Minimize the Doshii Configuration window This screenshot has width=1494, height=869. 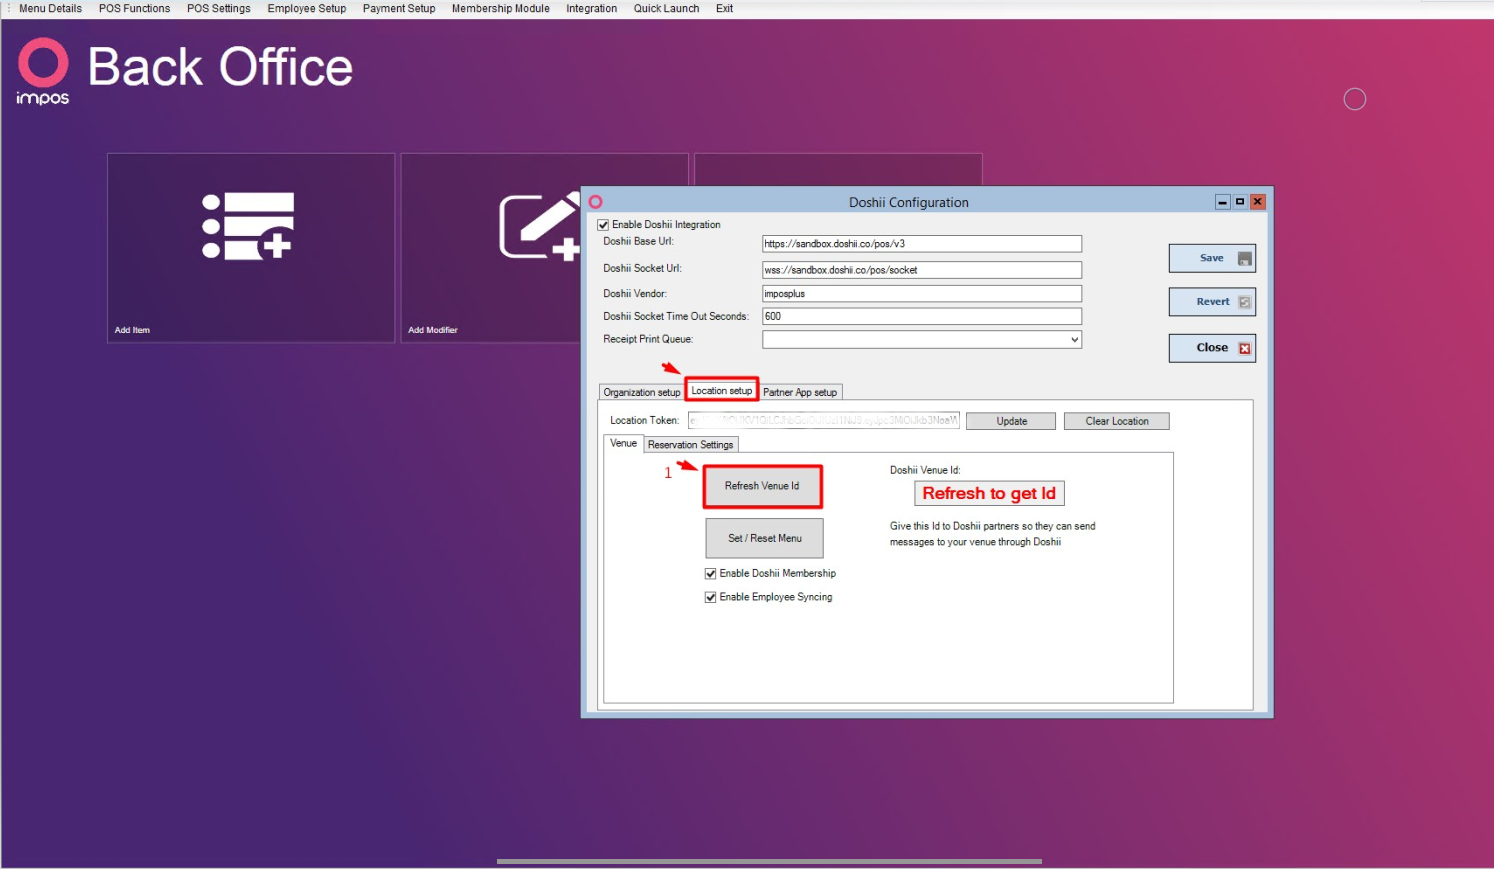click(x=1222, y=202)
